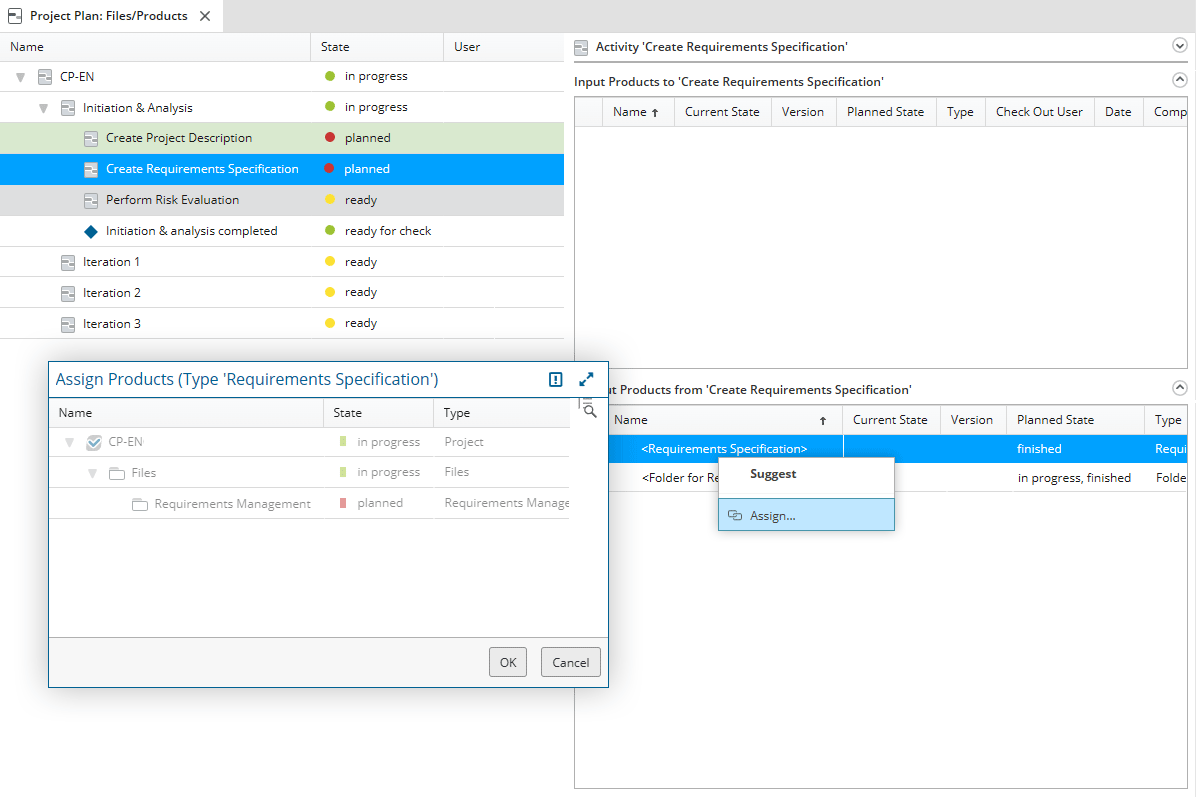1196x797 pixels.
Task: Select Suggest in the context menu
Action: [773, 474]
